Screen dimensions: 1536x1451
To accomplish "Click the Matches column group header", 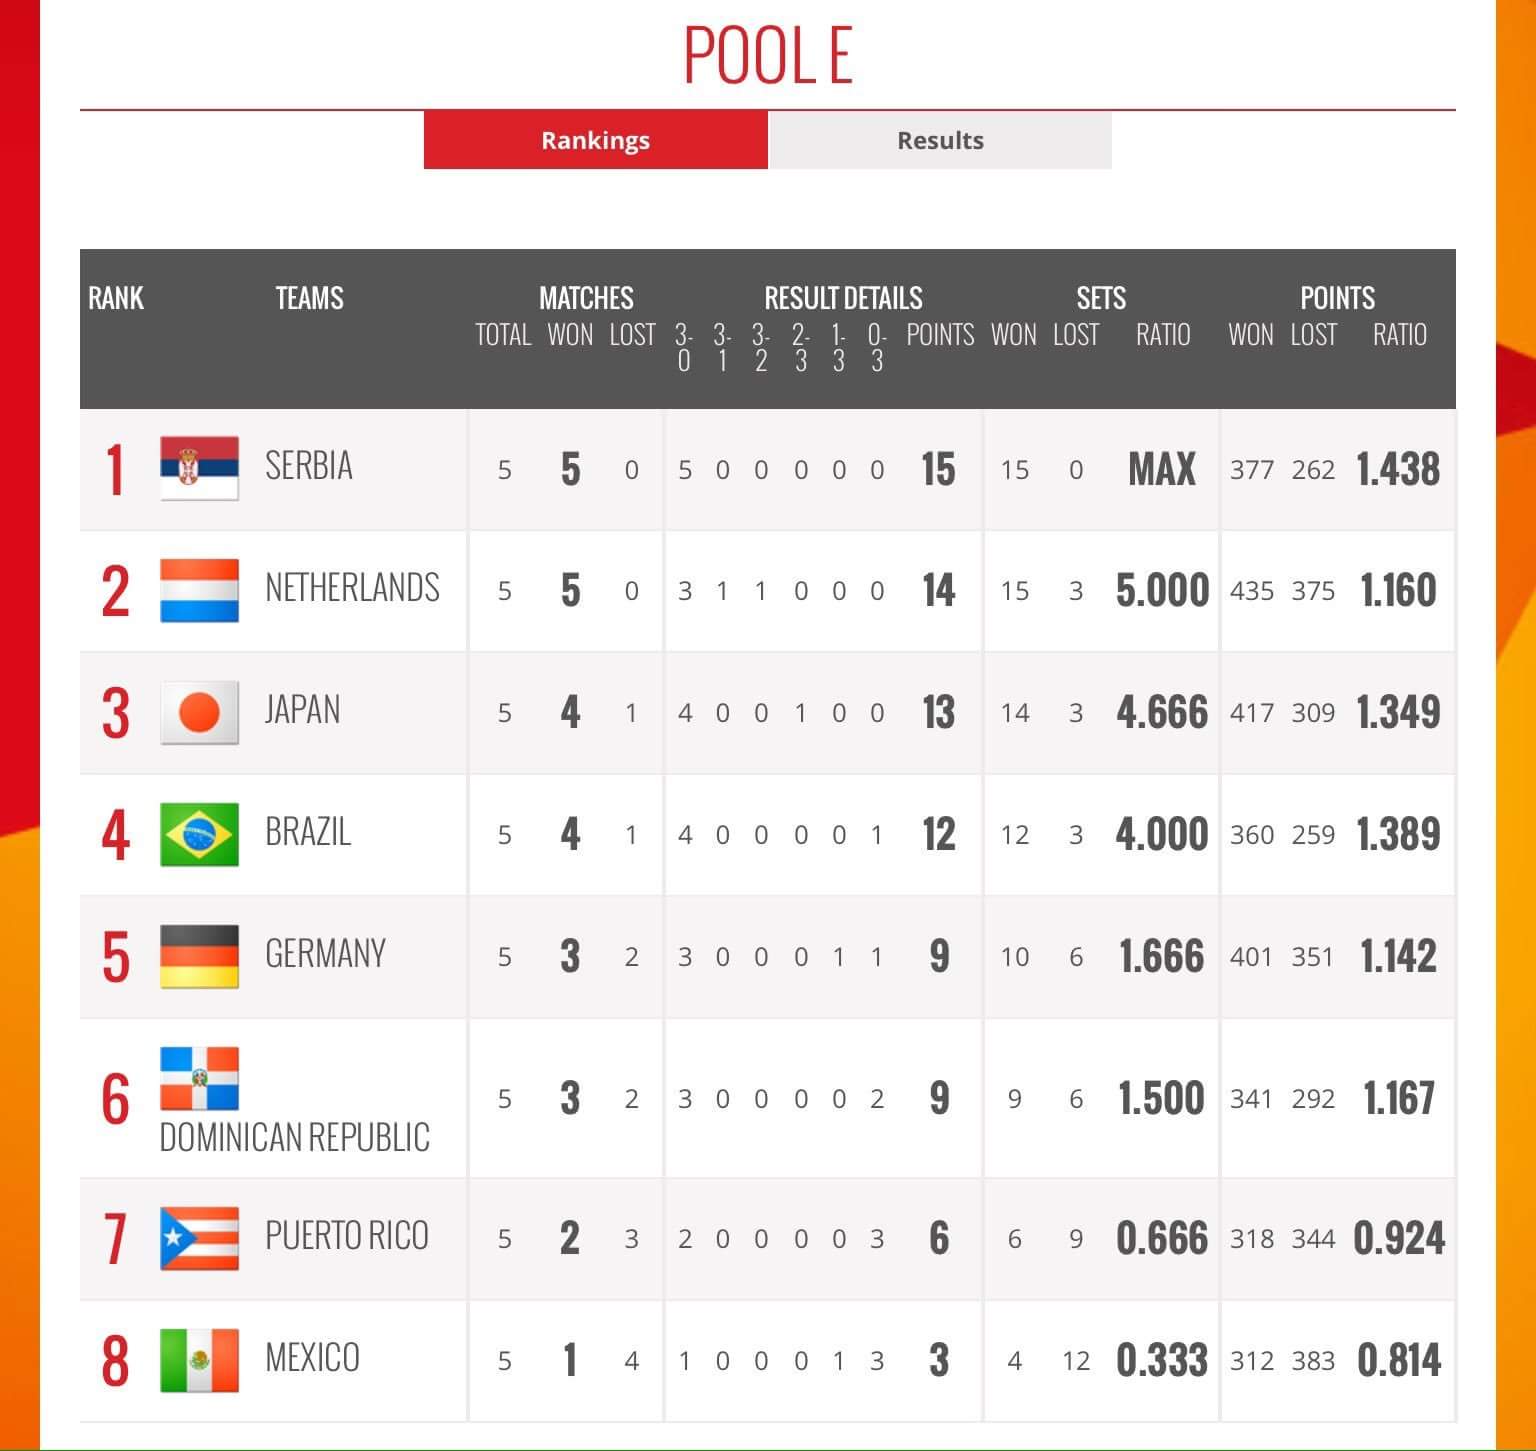I will tap(586, 298).
